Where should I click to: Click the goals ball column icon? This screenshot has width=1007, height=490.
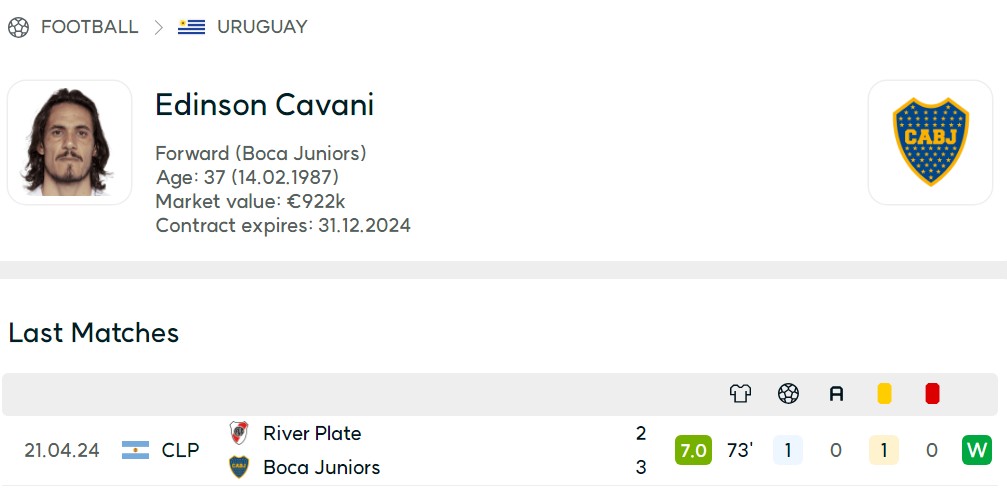pyautogui.click(x=788, y=393)
